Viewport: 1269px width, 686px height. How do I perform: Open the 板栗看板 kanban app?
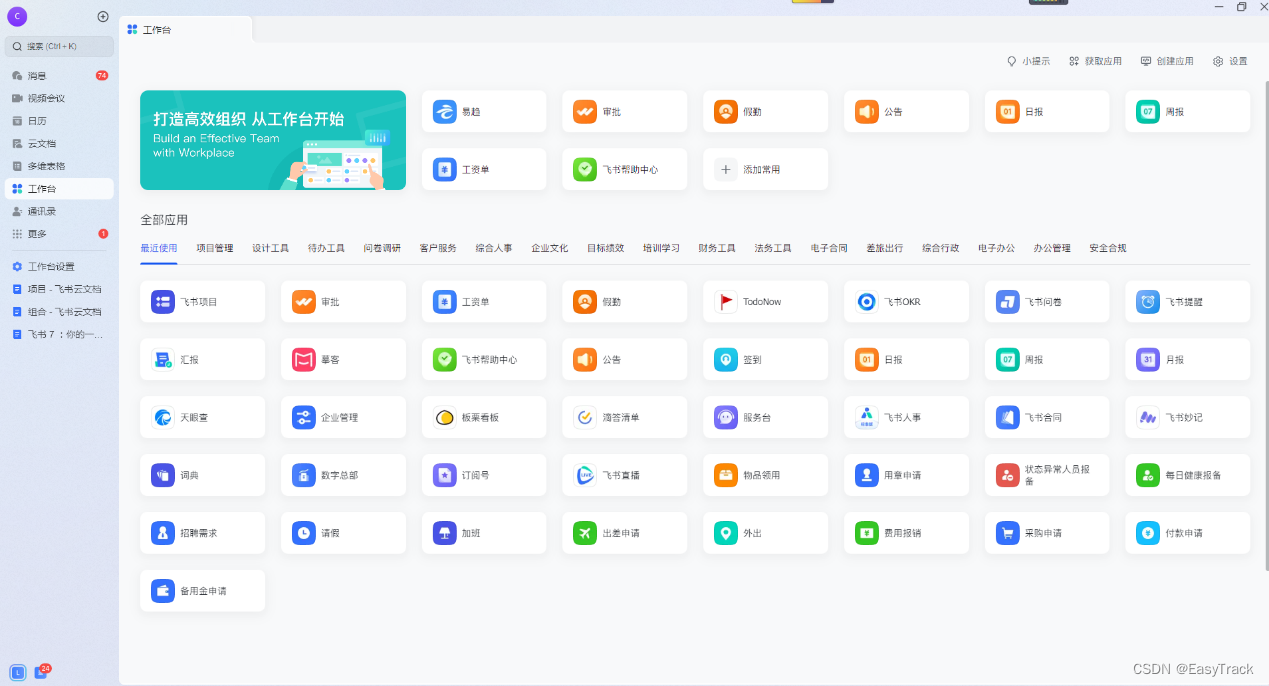point(484,417)
